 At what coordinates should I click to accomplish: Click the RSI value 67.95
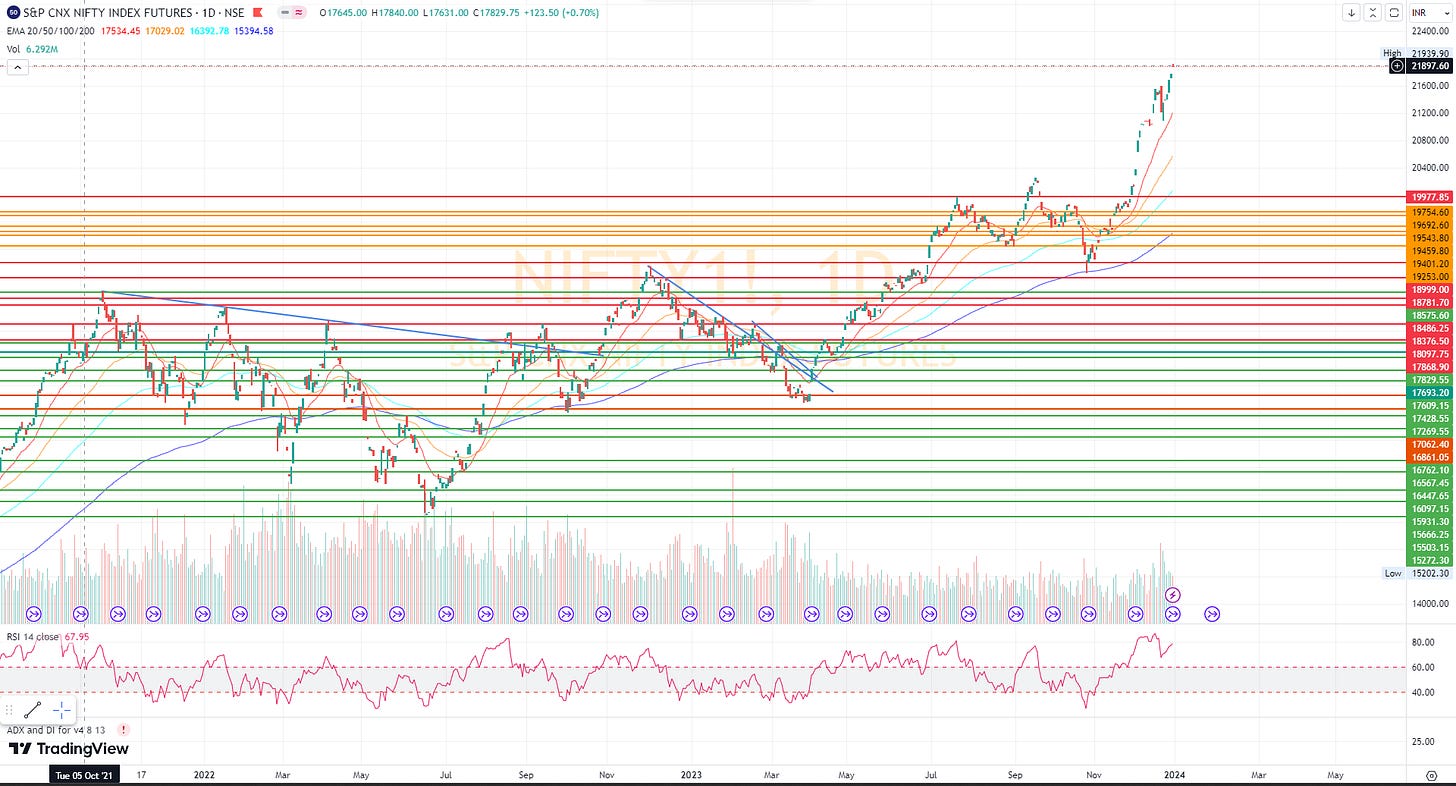click(77, 636)
